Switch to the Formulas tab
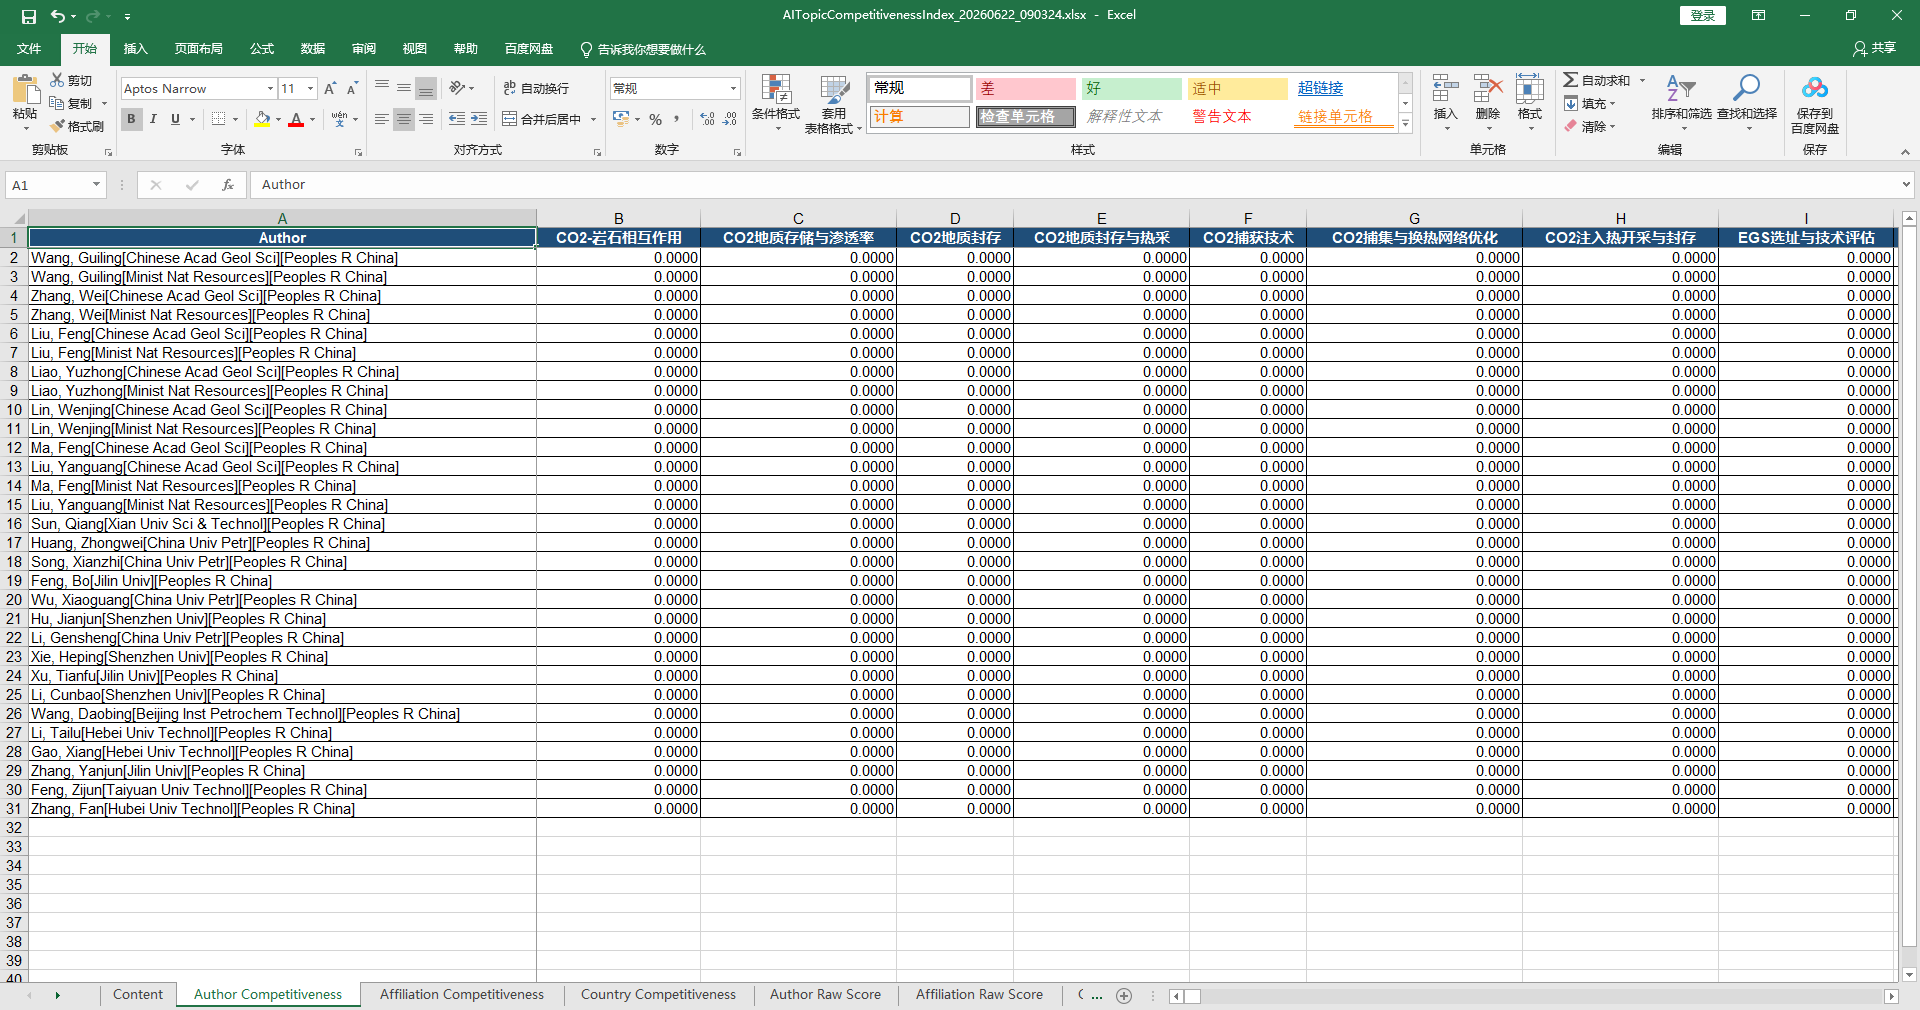The image size is (1920, 1010). 262,48
